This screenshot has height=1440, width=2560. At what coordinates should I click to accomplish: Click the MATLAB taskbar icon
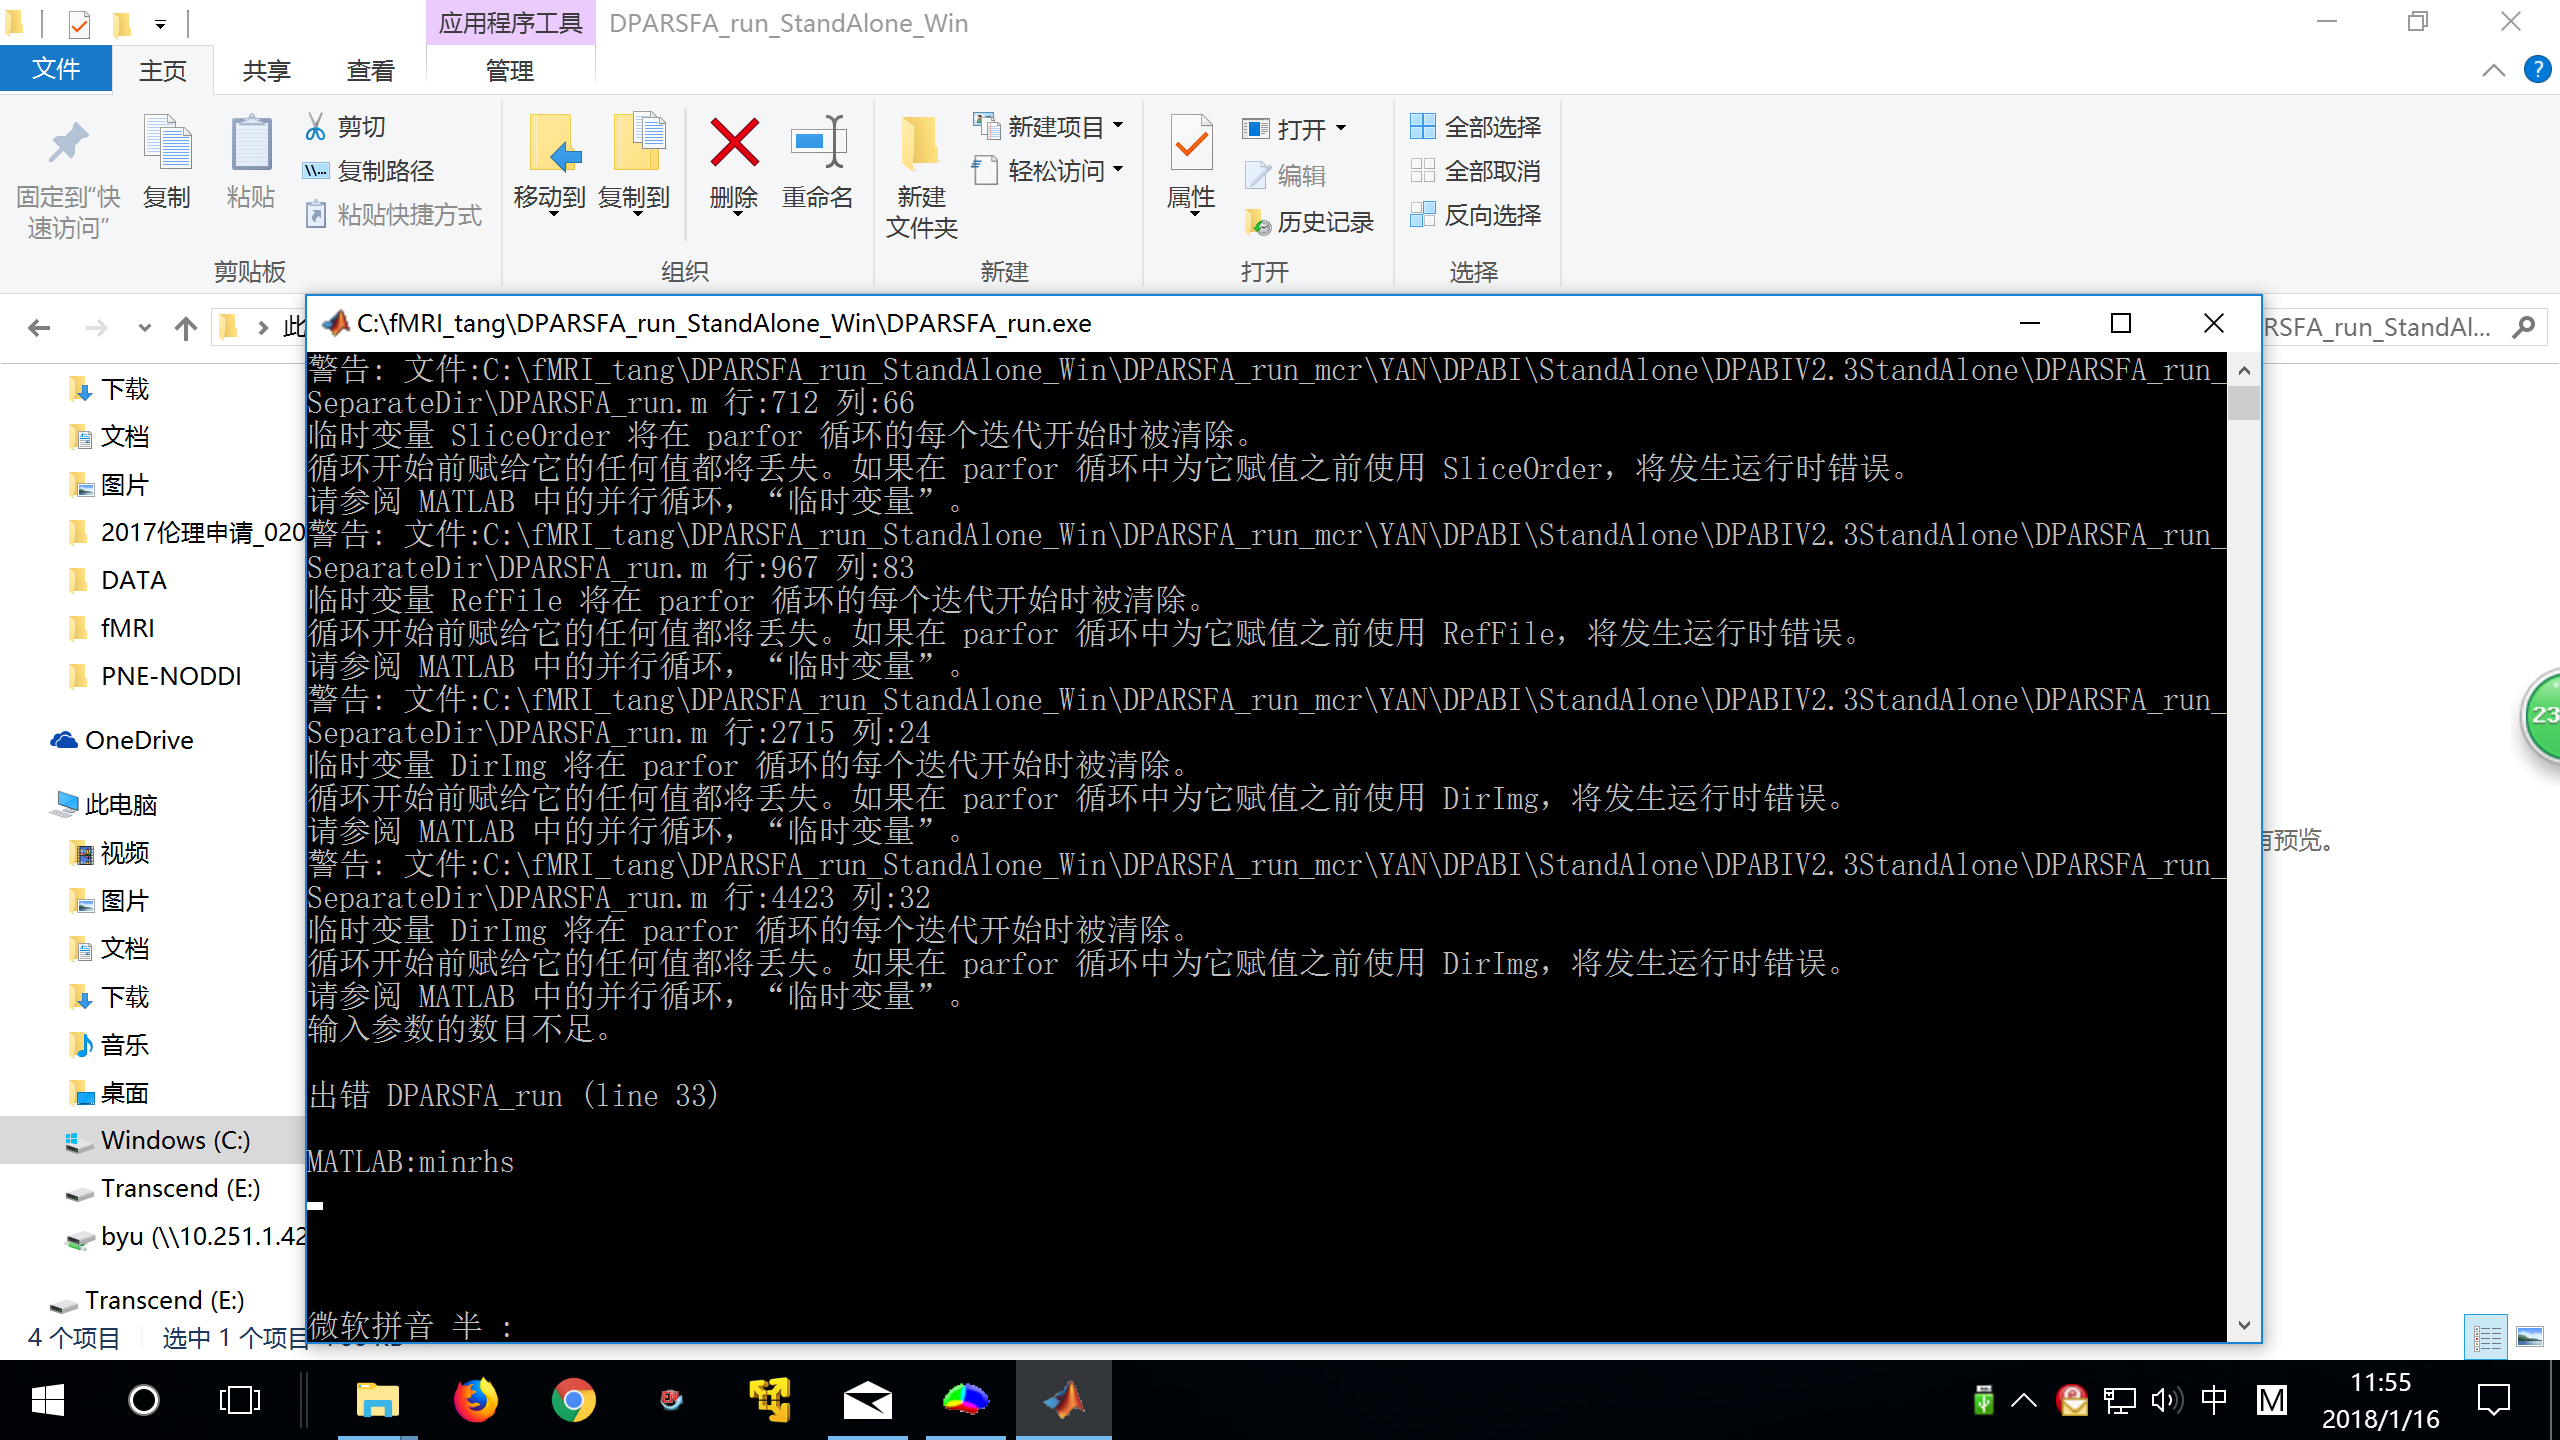click(x=1064, y=1400)
